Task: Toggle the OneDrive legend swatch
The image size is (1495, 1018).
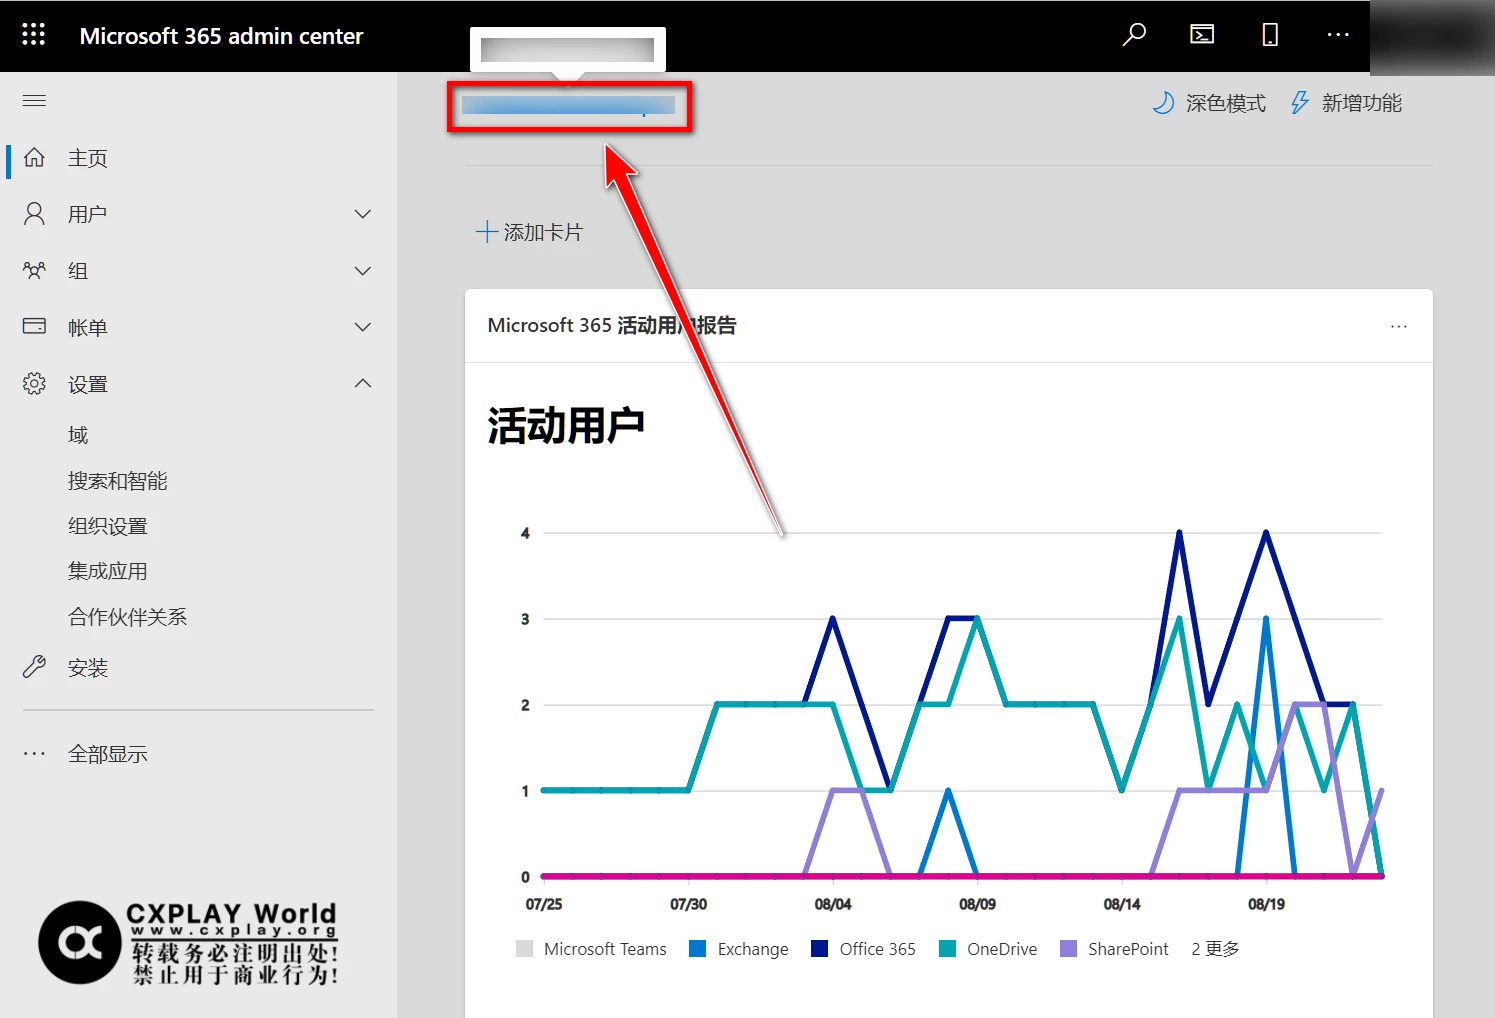Action: click(x=948, y=949)
